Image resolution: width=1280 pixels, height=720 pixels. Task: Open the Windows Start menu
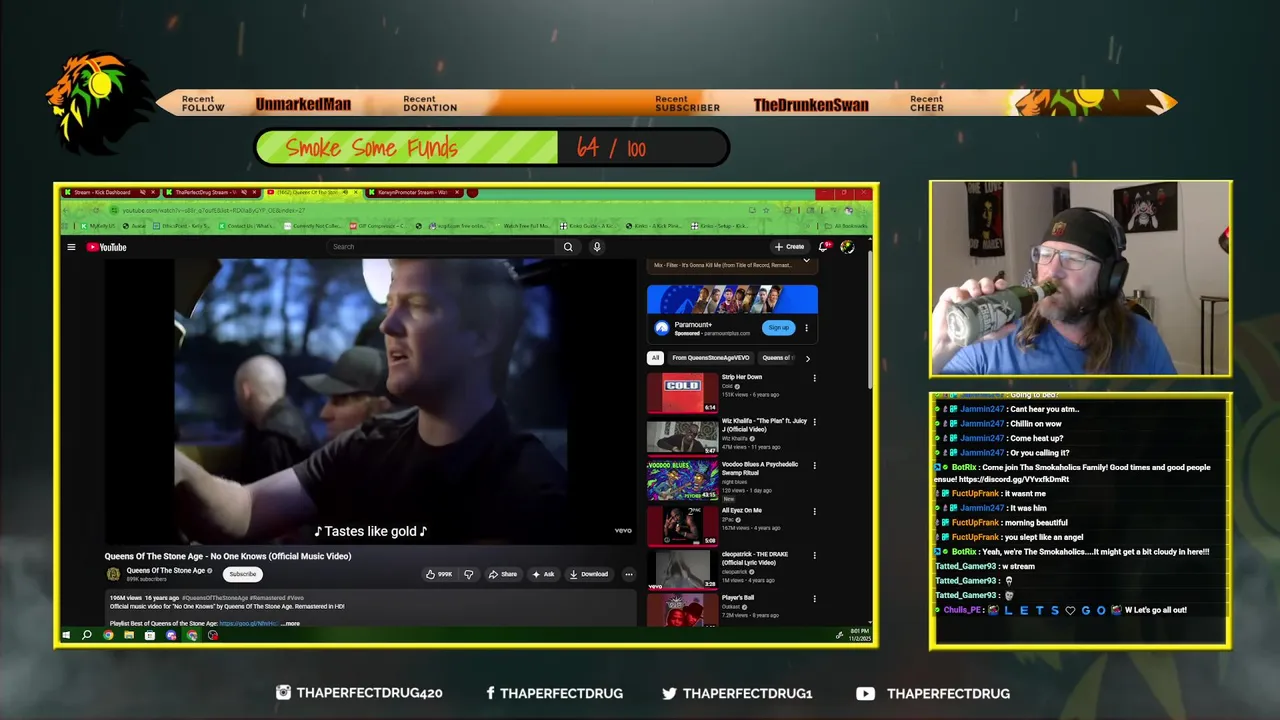pos(66,635)
